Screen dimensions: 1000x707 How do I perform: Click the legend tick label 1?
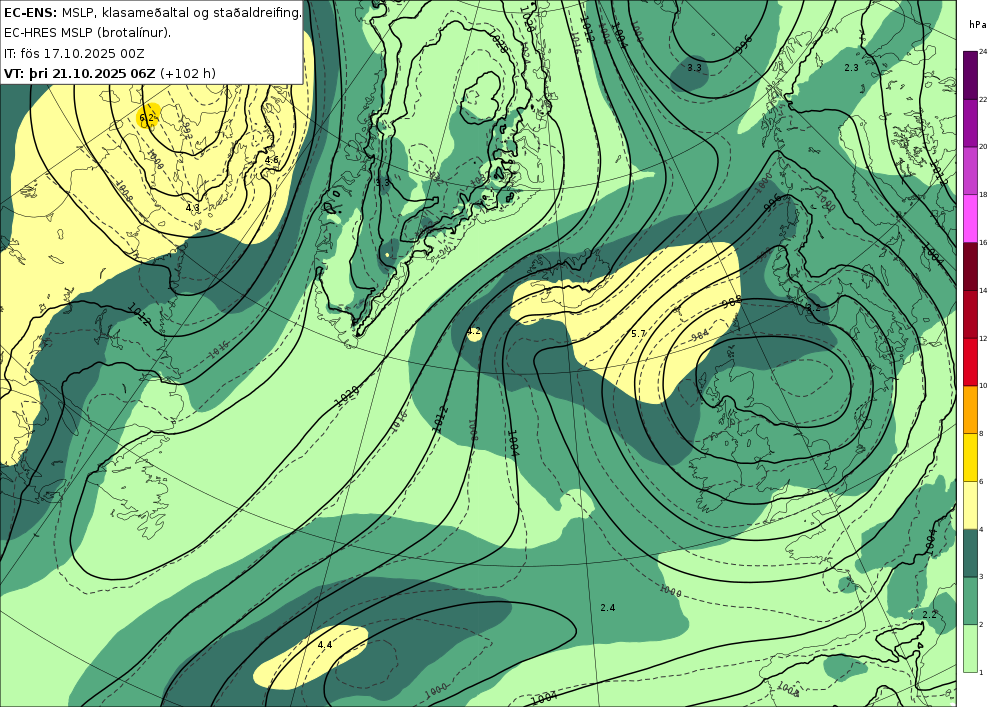tap(981, 673)
